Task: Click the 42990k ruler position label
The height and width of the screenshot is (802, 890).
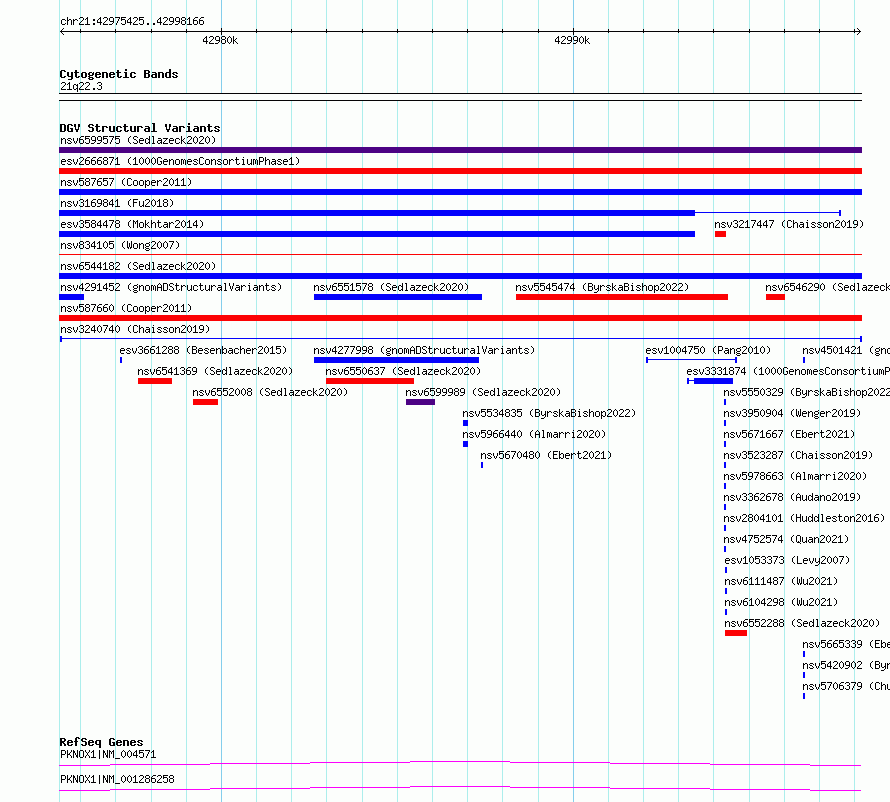Action: pyautogui.click(x=572, y=40)
